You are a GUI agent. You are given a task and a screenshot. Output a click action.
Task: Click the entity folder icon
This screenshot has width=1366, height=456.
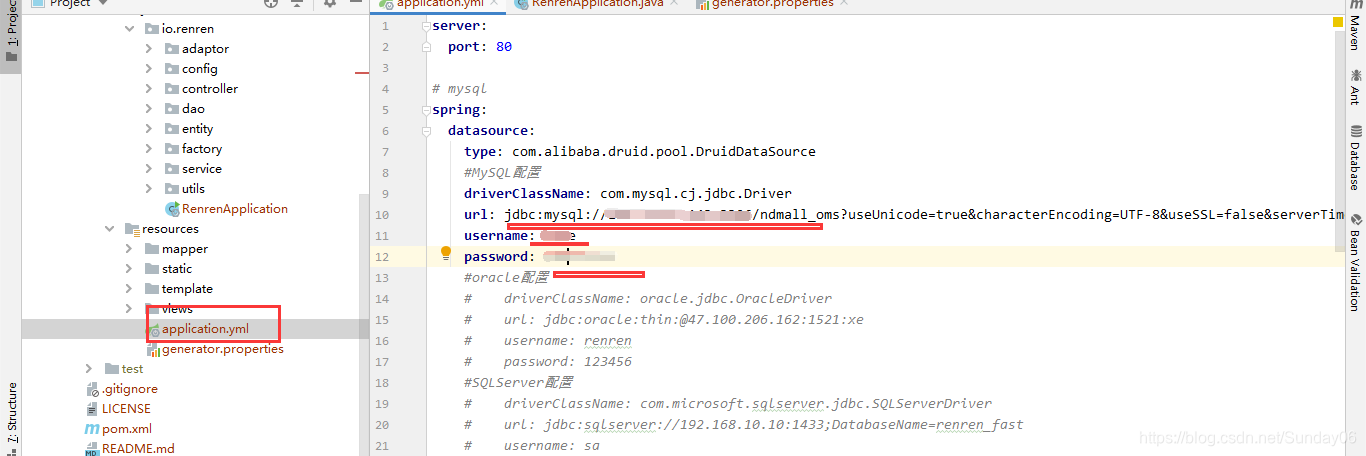(172, 129)
